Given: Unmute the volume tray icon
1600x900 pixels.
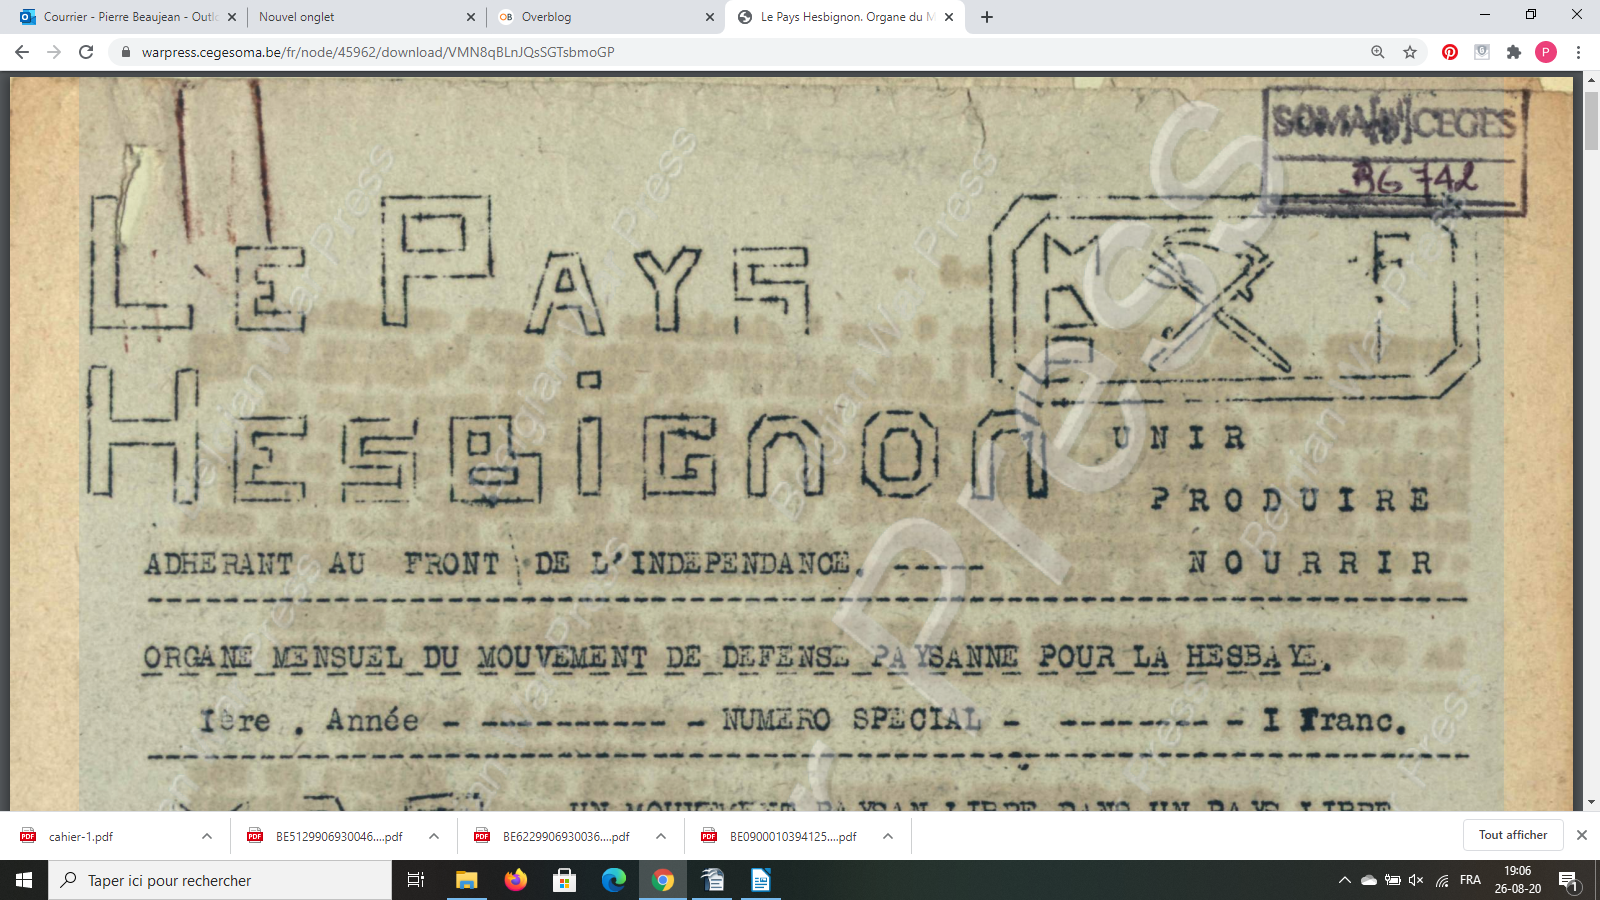Looking at the screenshot, I should coord(1416,880).
